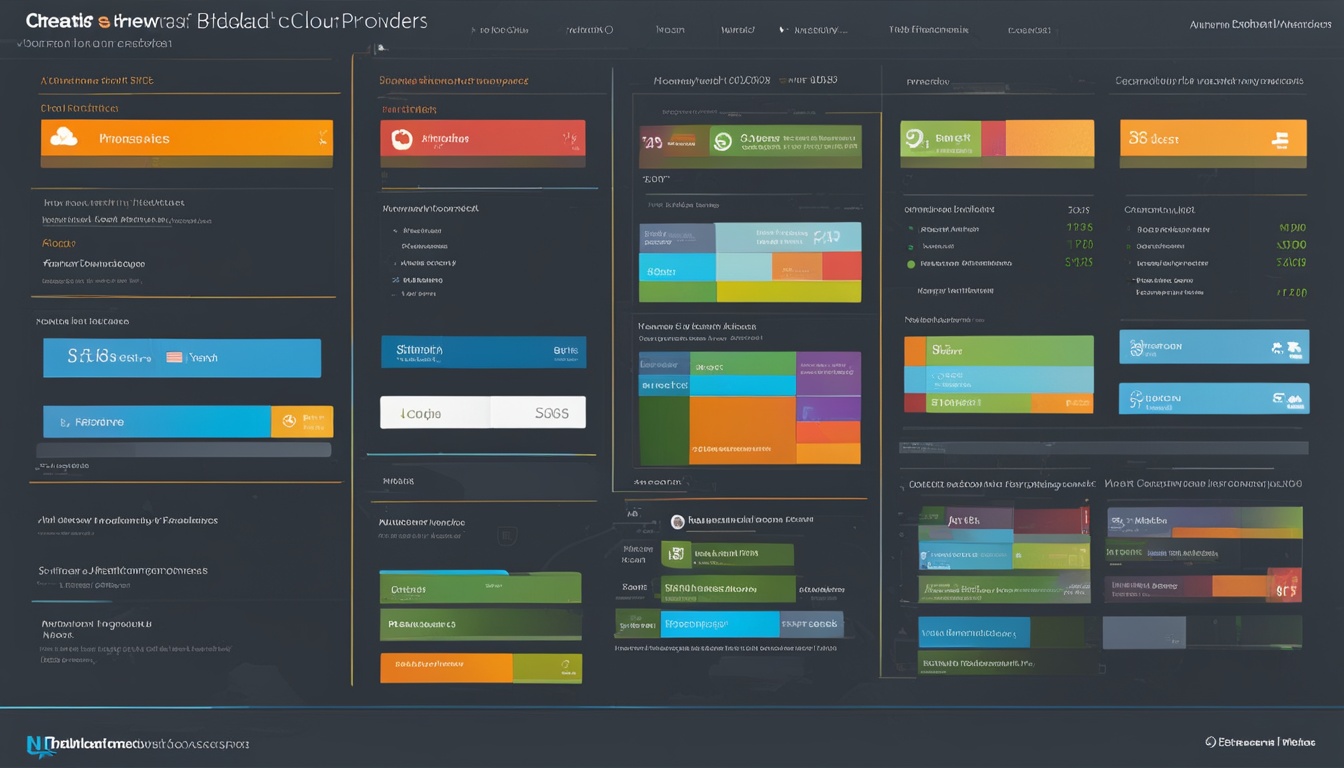
Task: Click the round white icon on the red bar
Action: click(402, 139)
